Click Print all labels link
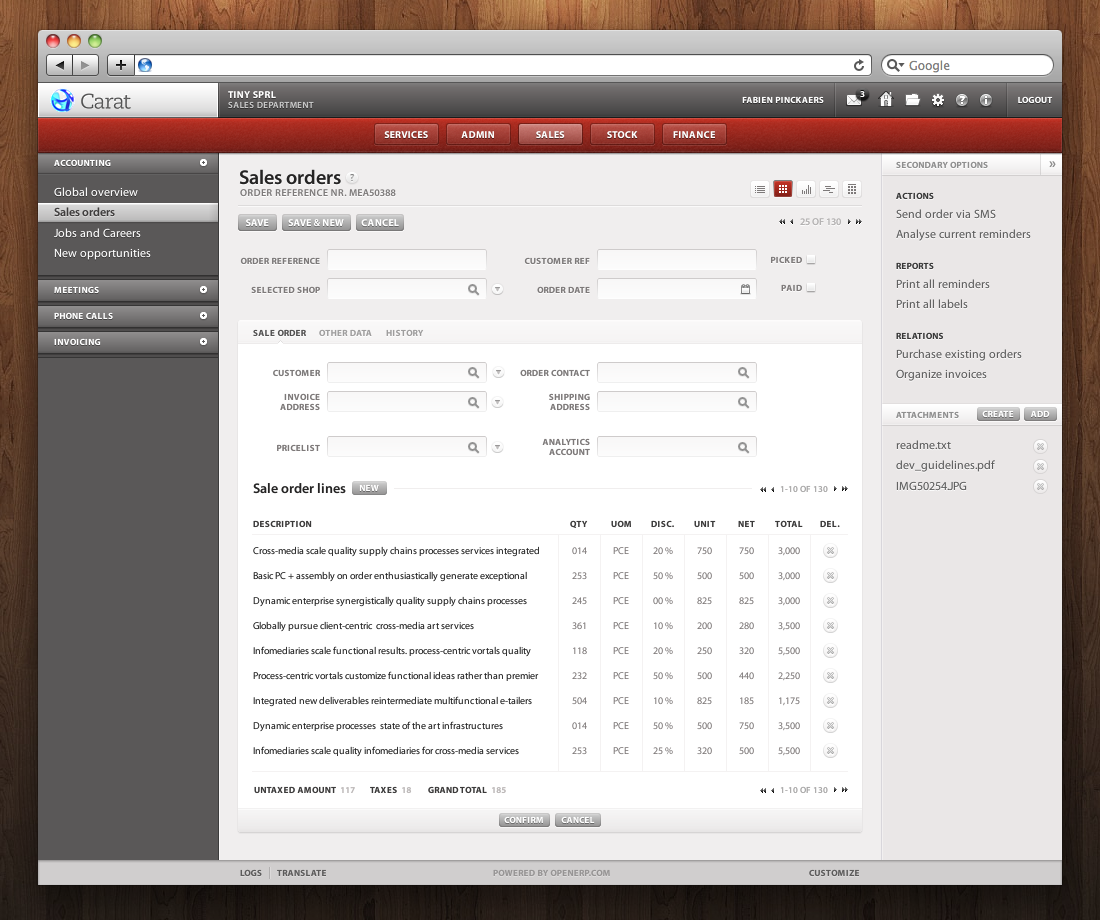1100x920 pixels. tap(932, 304)
